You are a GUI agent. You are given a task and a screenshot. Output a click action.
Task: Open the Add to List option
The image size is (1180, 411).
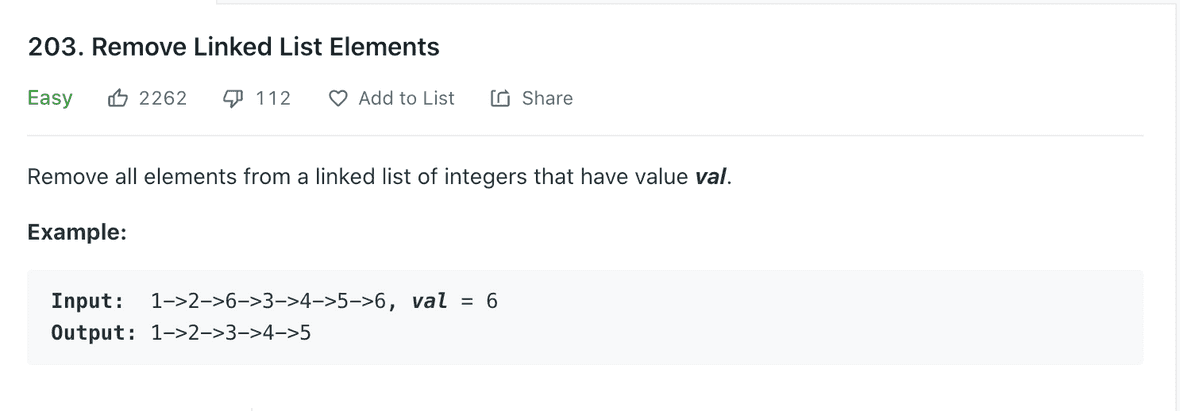pos(406,98)
